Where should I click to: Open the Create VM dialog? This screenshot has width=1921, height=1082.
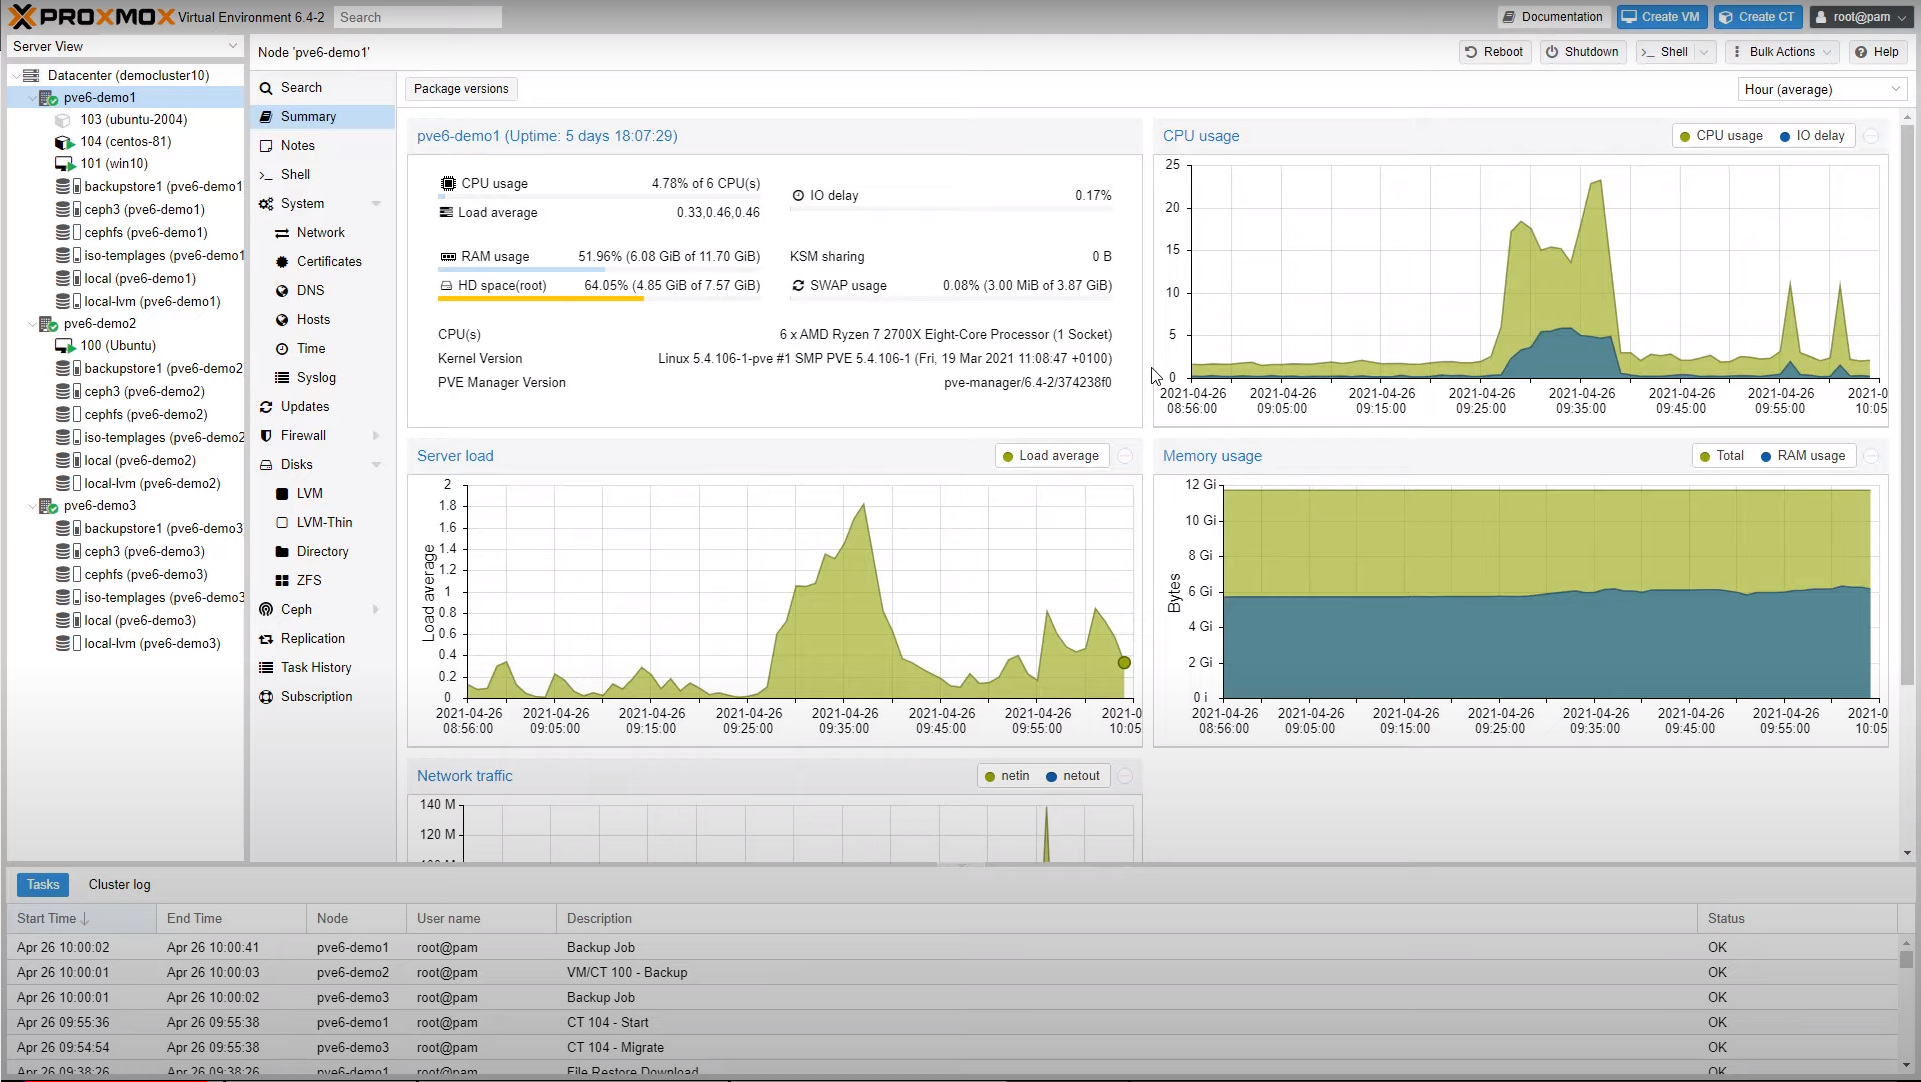pos(1660,17)
